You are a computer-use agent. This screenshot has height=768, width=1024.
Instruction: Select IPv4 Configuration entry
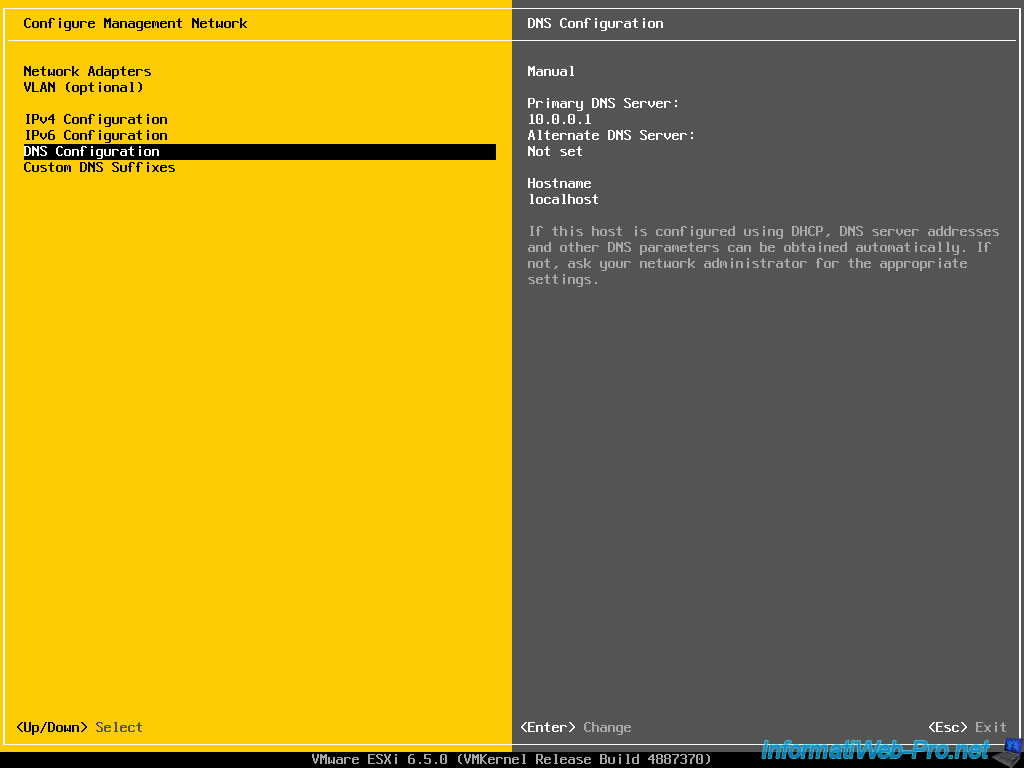tap(96, 120)
